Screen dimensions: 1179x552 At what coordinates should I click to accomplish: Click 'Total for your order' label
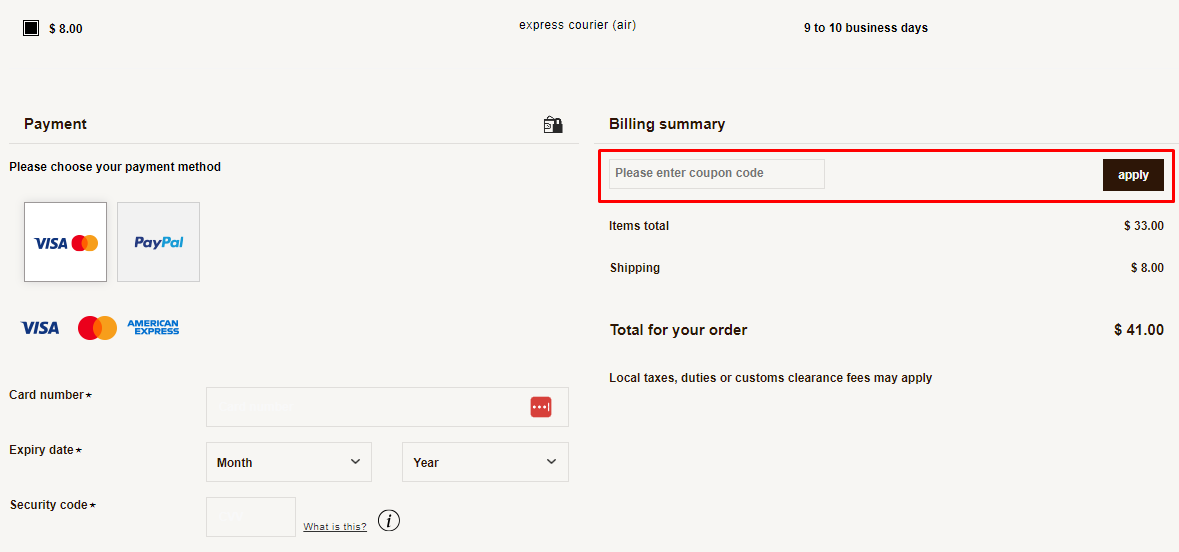(x=678, y=329)
